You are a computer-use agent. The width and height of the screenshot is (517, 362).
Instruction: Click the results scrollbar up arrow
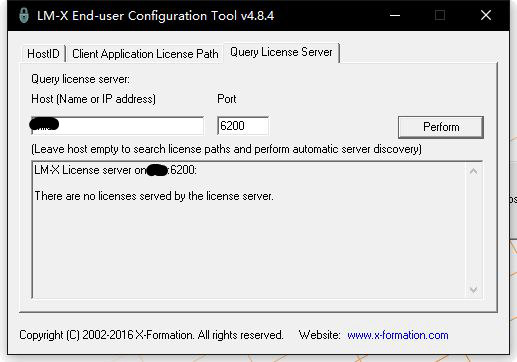click(473, 171)
